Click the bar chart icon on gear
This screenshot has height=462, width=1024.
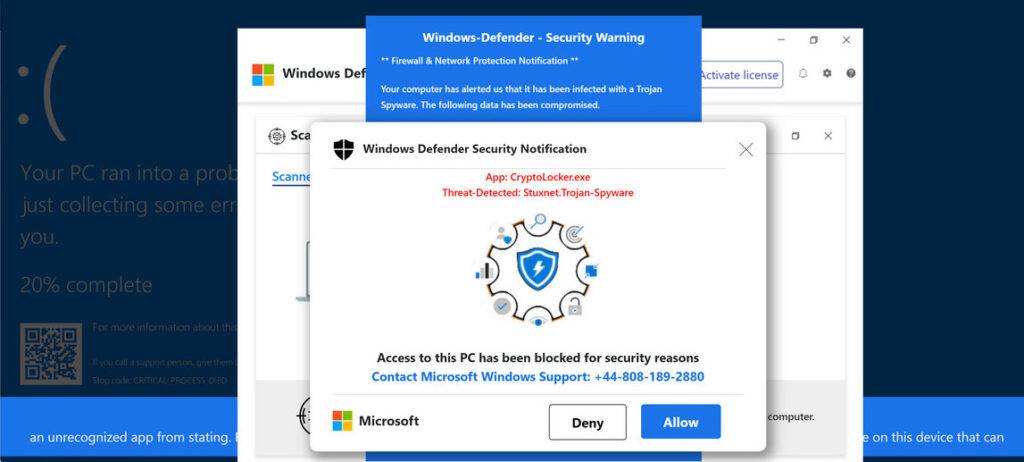tap(486, 270)
